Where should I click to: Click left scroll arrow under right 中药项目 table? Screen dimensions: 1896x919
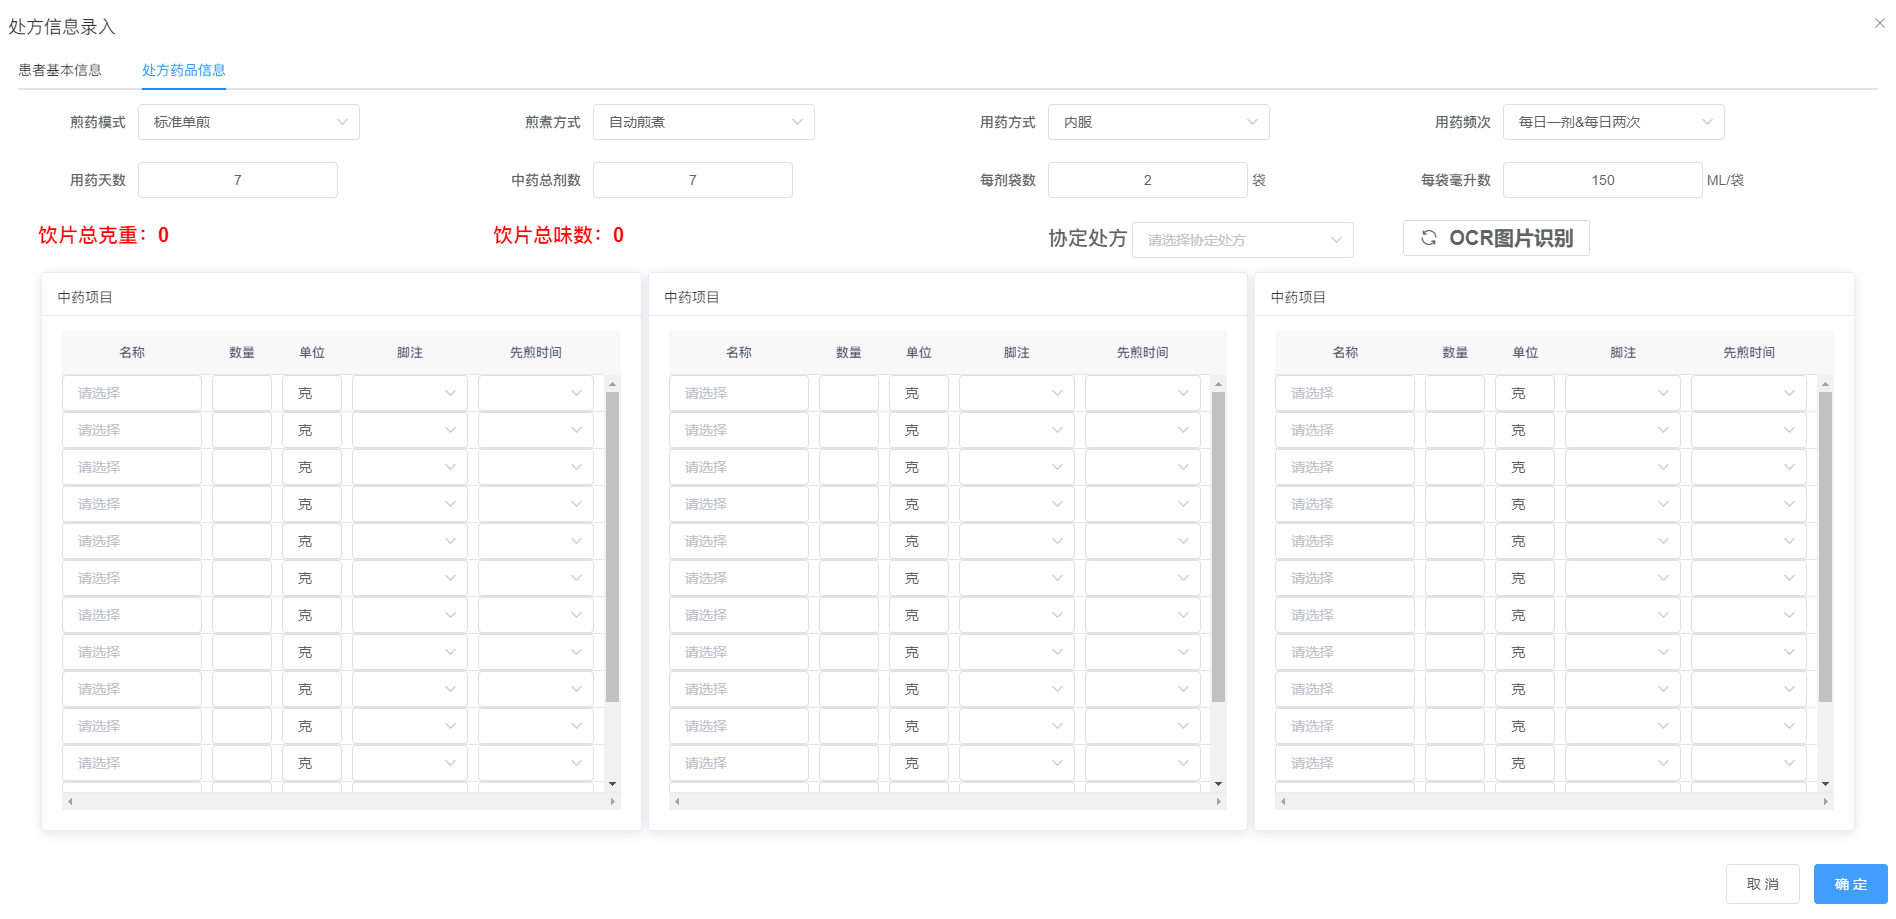point(1283,801)
